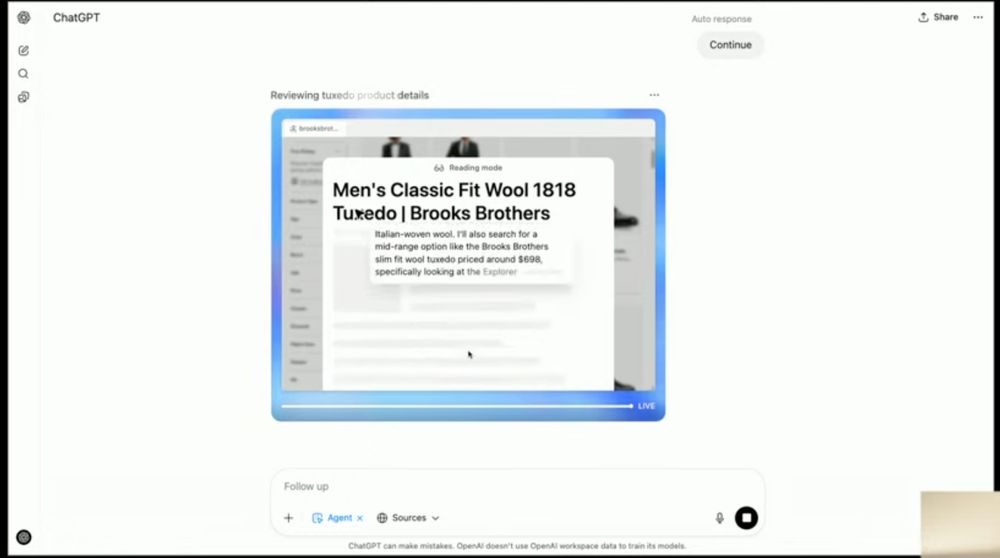Click the live progress timeline bar
Screen dimensions: 1000x558
coord(457,406)
